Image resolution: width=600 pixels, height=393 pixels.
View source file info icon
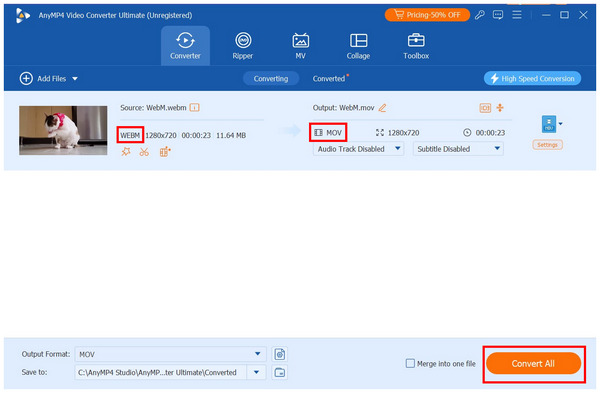[x=194, y=108]
